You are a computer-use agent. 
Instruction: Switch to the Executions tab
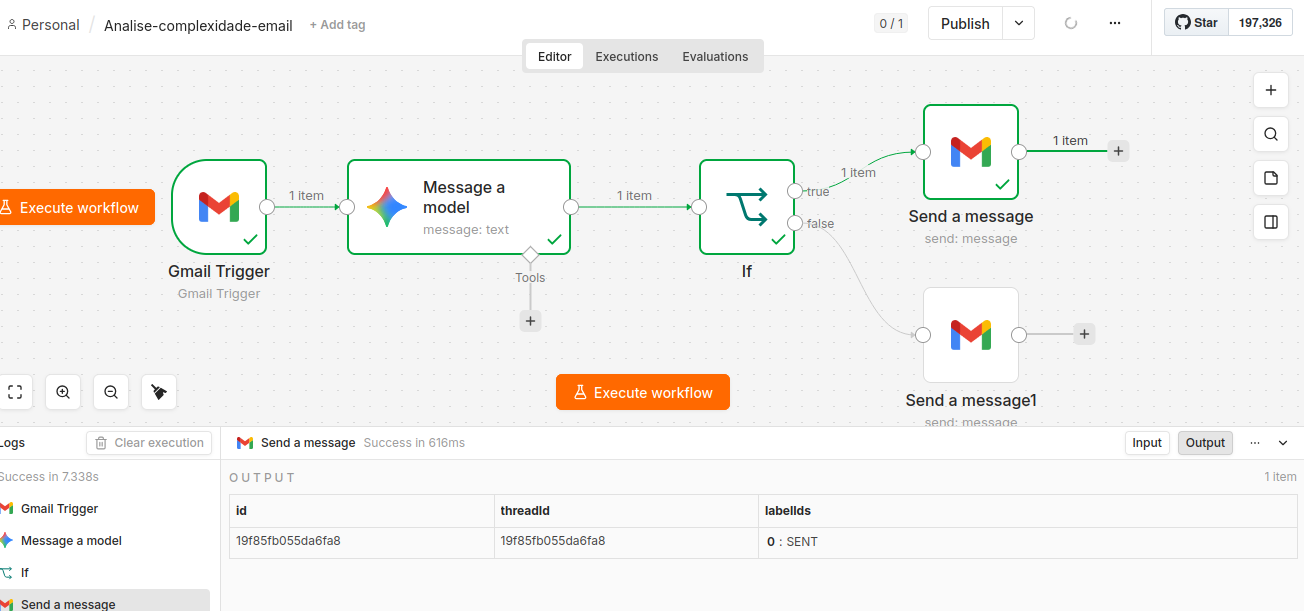pyautogui.click(x=627, y=57)
